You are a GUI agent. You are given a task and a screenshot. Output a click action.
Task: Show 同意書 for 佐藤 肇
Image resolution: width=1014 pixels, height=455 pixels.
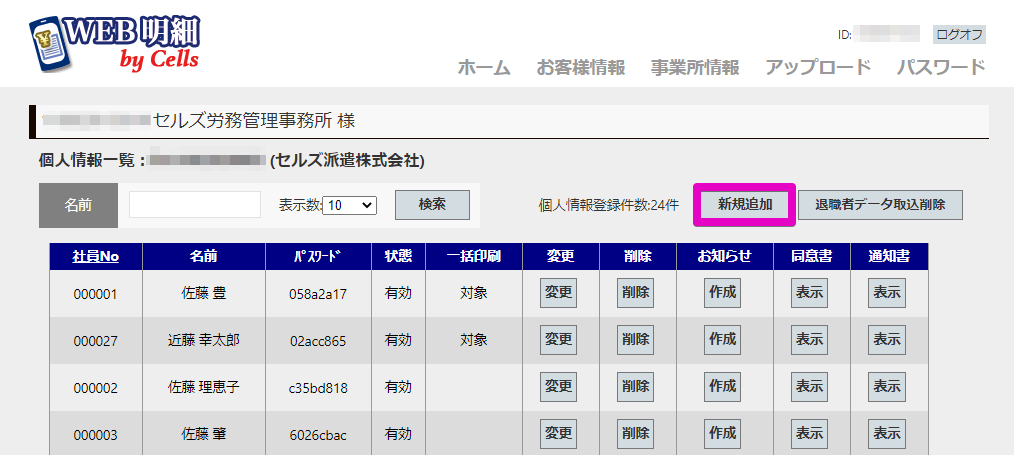[x=810, y=434]
